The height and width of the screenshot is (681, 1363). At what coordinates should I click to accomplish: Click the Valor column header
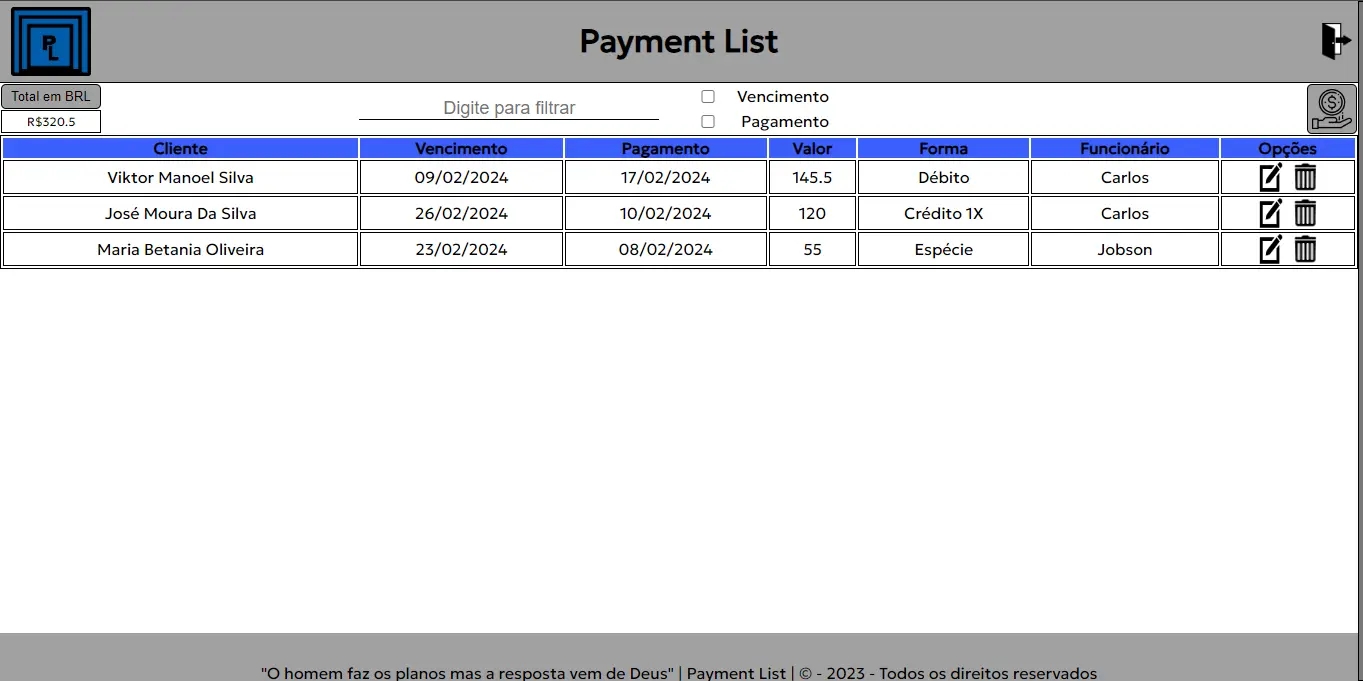pos(812,148)
